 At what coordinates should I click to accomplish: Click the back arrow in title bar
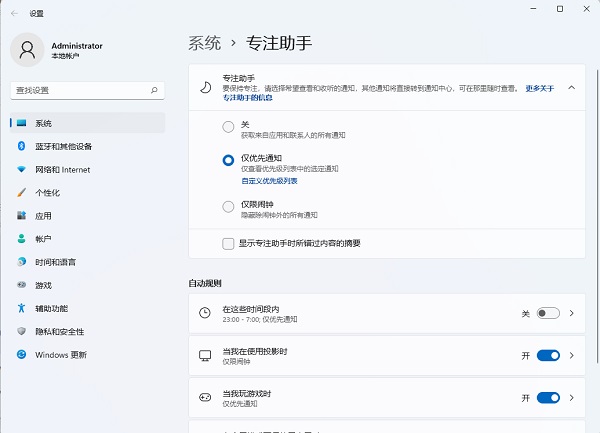(x=14, y=13)
